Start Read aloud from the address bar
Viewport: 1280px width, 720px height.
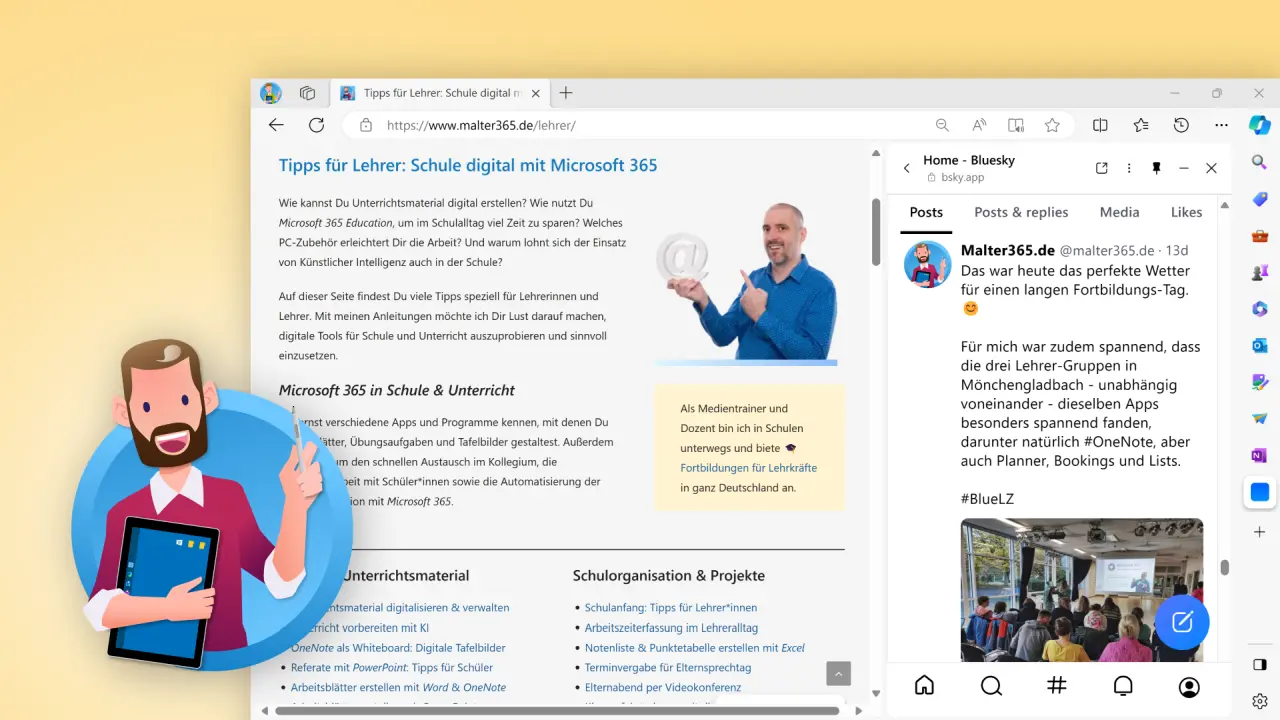tap(979, 125)
